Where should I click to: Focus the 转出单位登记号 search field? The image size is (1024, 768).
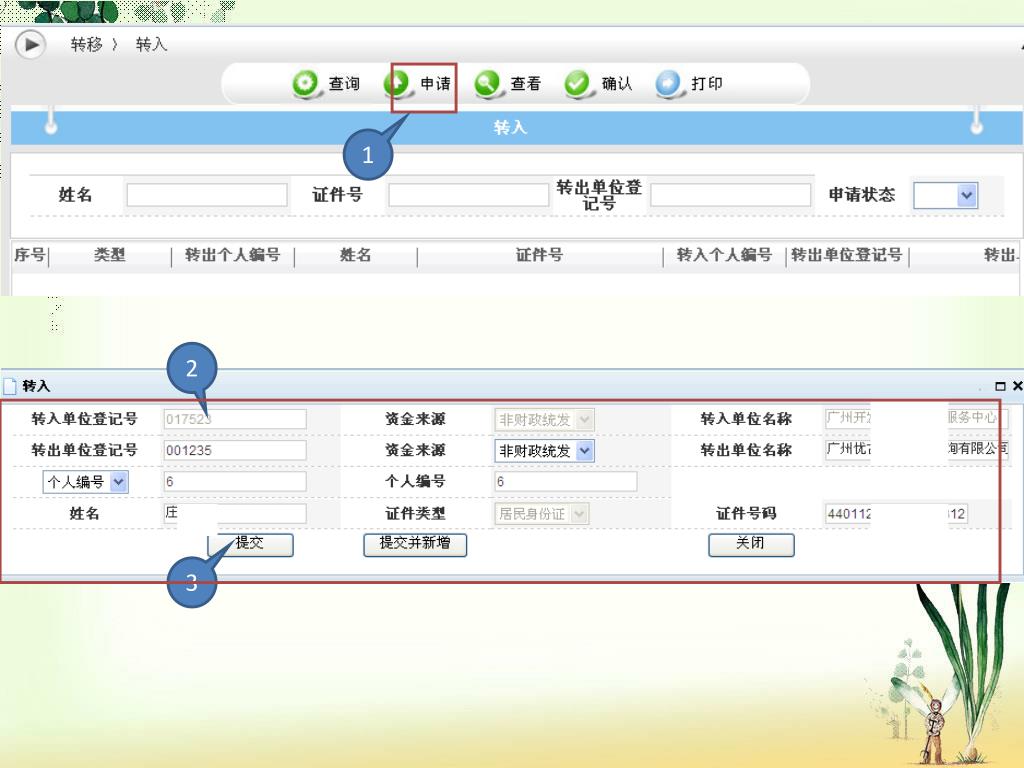pyautogui.click(x=731, y=195)
